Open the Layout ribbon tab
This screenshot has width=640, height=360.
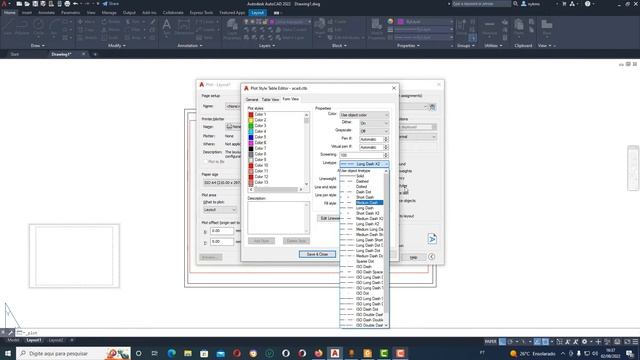click(258, 13)
